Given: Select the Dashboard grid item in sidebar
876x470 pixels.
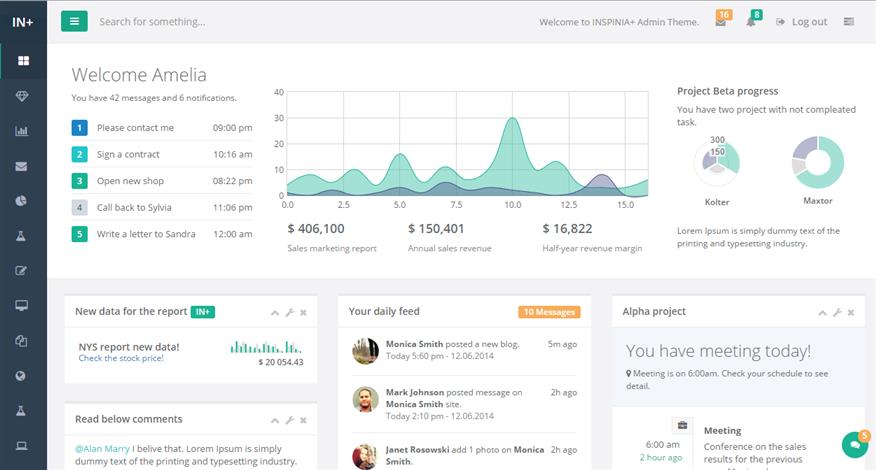Looking at the screenshot, I should pos(22,61).
